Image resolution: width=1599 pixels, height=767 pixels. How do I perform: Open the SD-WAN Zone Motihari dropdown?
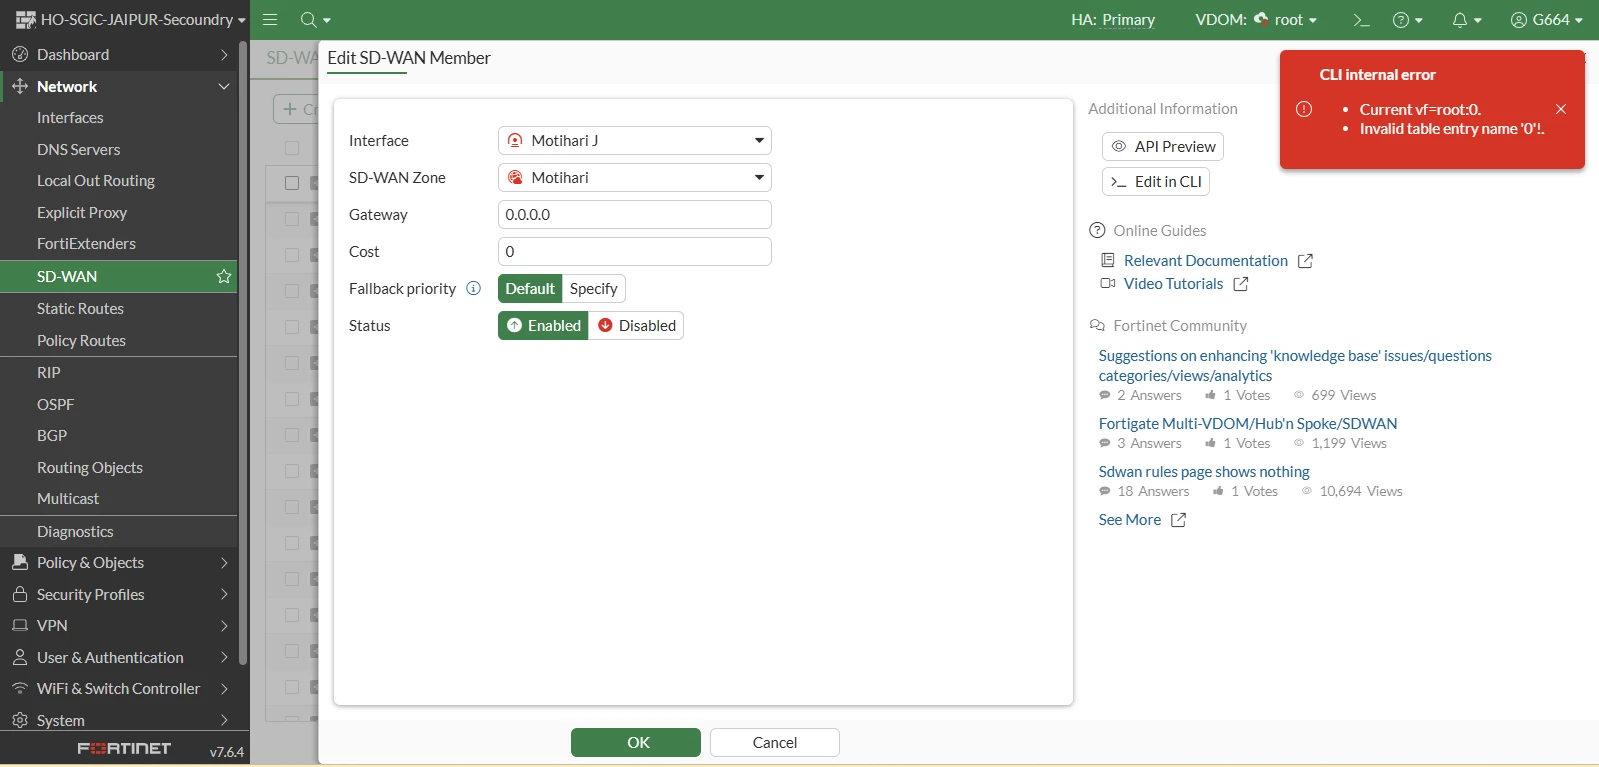635,178
